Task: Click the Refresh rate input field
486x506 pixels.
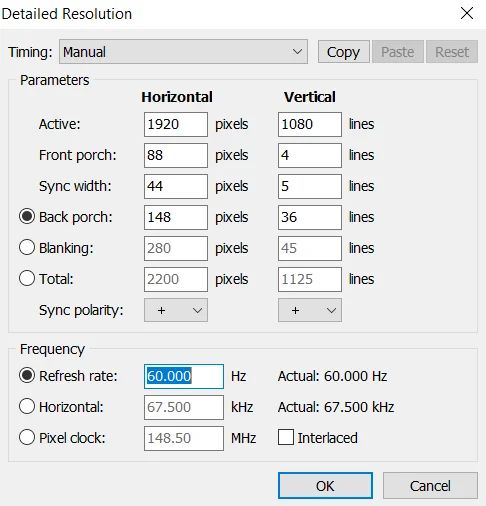Action: (184, 376)
